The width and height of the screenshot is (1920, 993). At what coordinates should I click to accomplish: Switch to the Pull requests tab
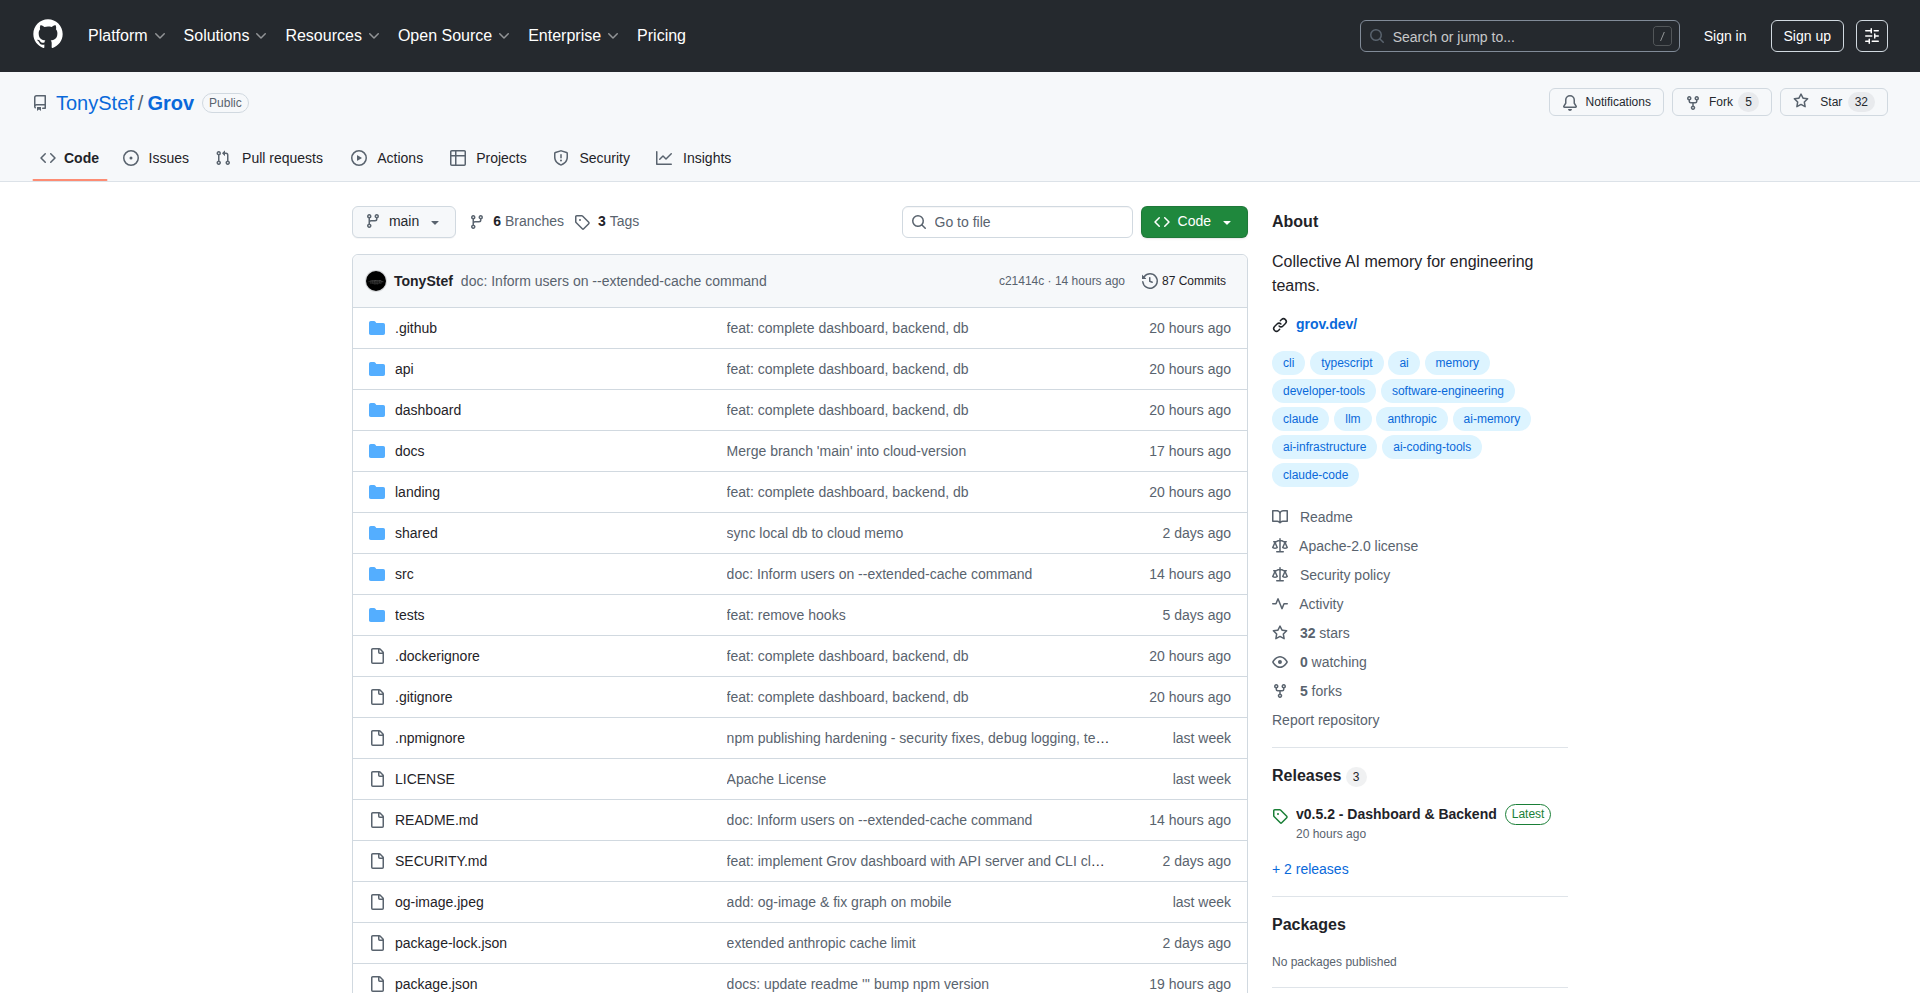pyautogui.click(x=270, y=158)
